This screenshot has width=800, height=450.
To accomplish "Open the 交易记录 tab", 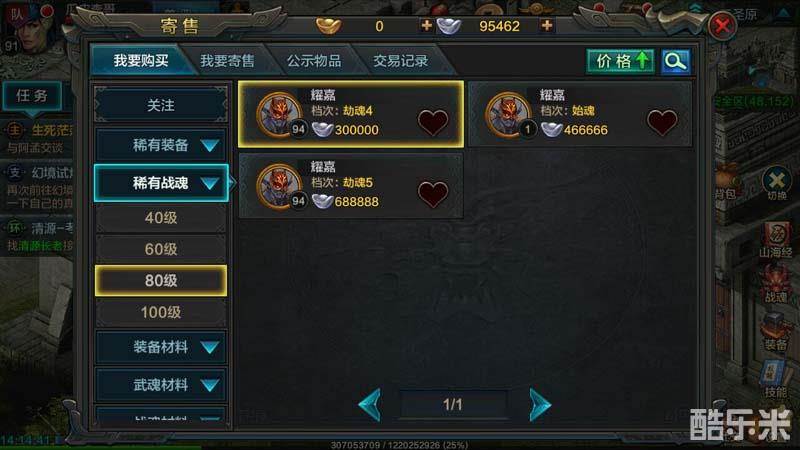I will coord(401,61).
